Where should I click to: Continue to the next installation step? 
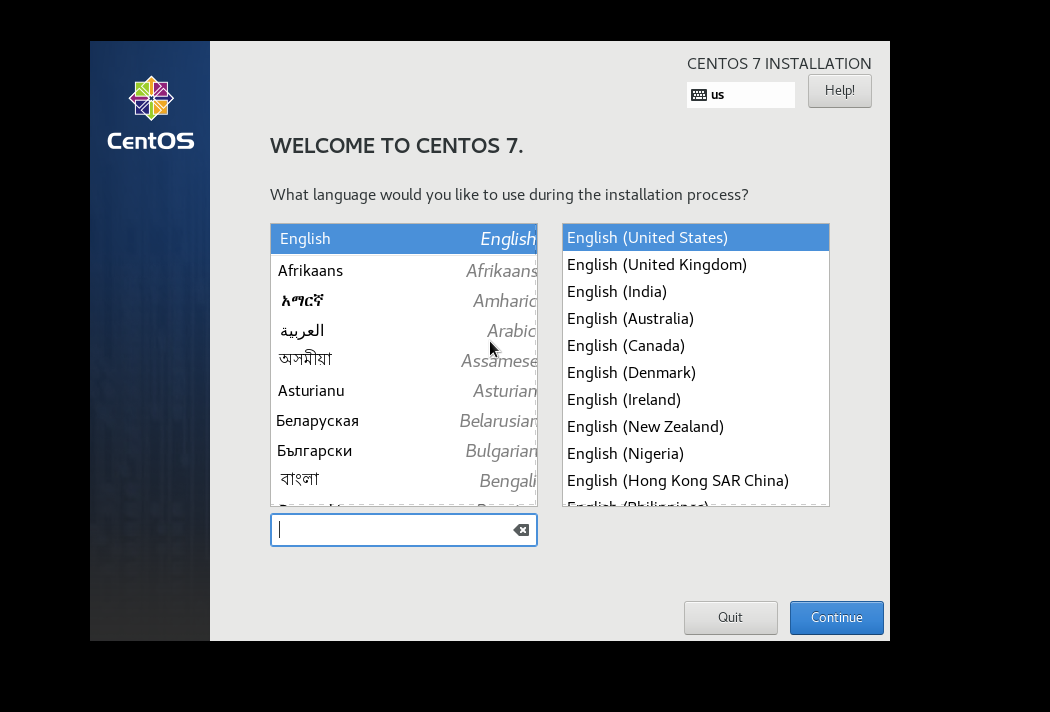coord(836,618)
